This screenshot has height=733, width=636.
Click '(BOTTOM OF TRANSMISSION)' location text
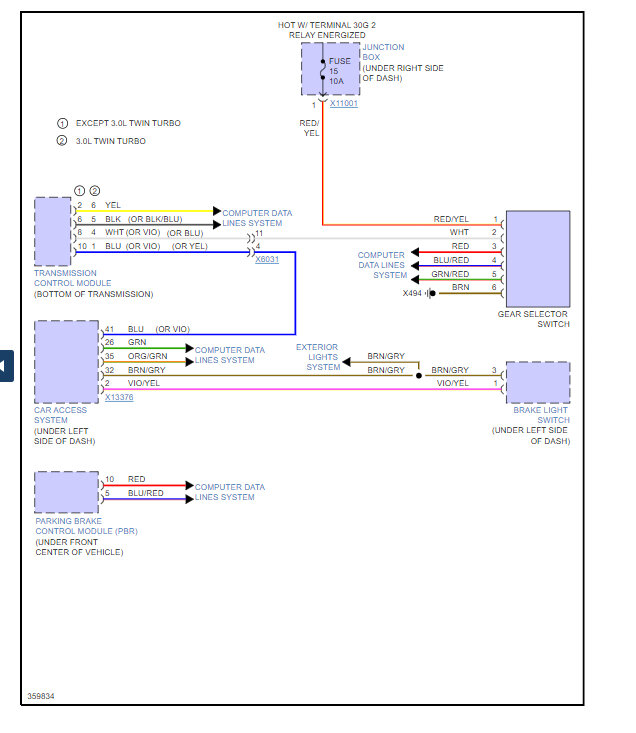point(93,294)
